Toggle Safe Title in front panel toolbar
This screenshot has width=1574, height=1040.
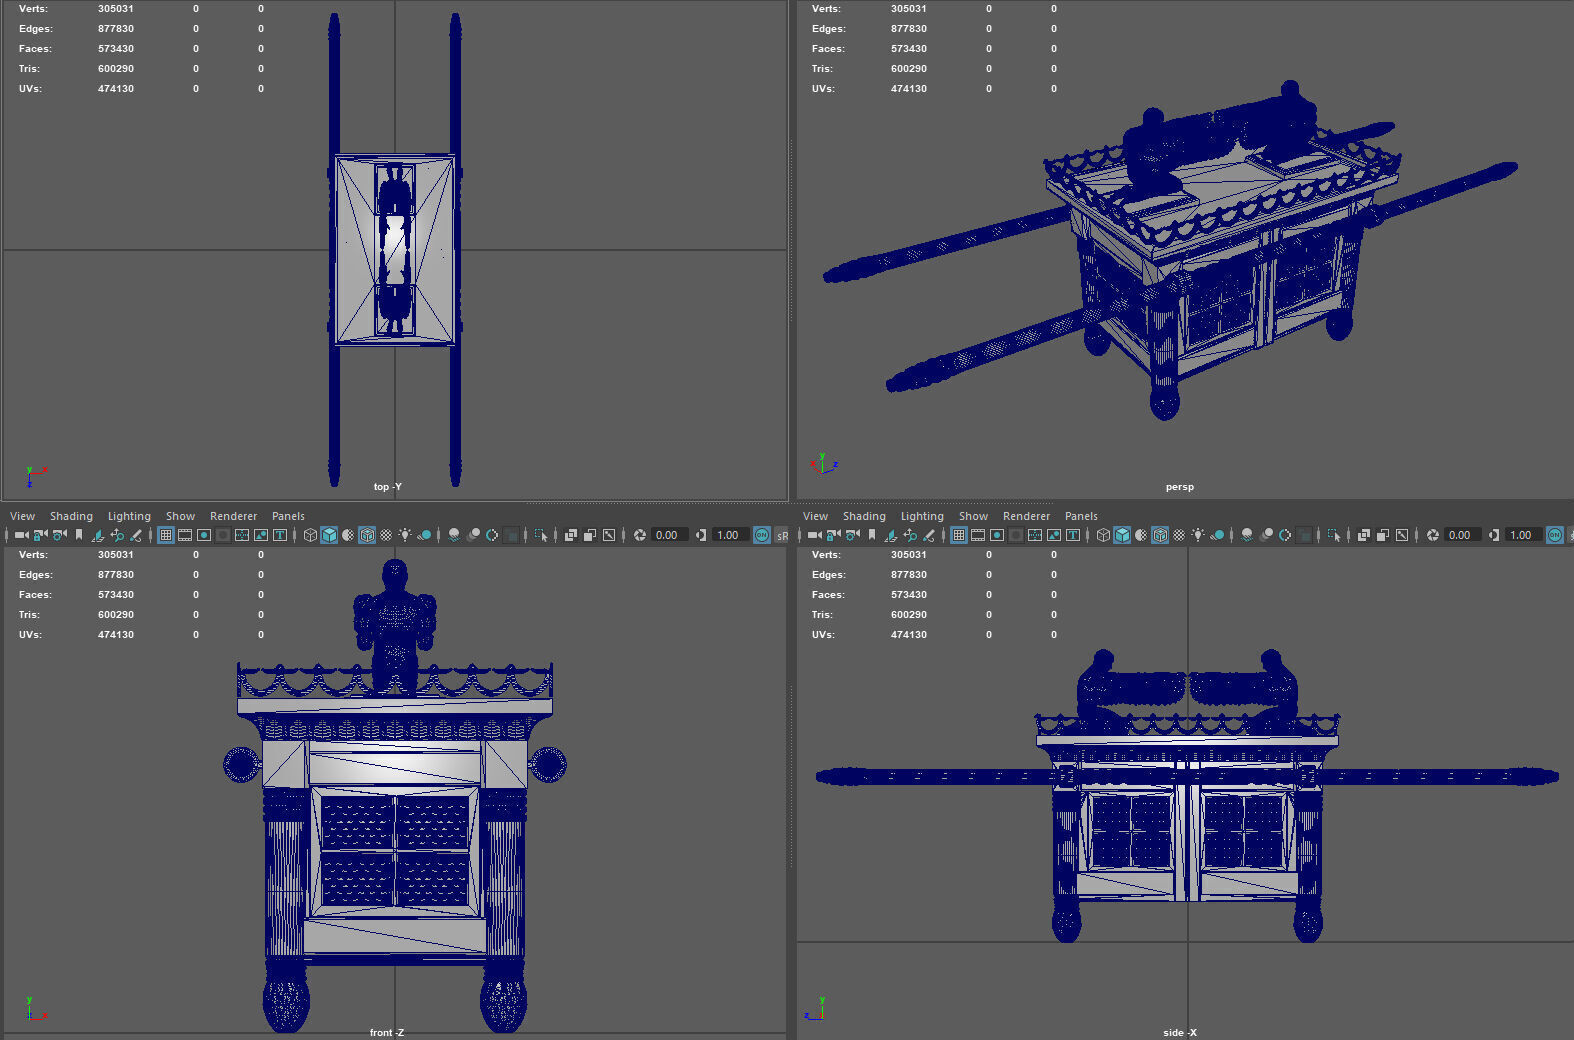pyautogui.click(x=280, y=535)
